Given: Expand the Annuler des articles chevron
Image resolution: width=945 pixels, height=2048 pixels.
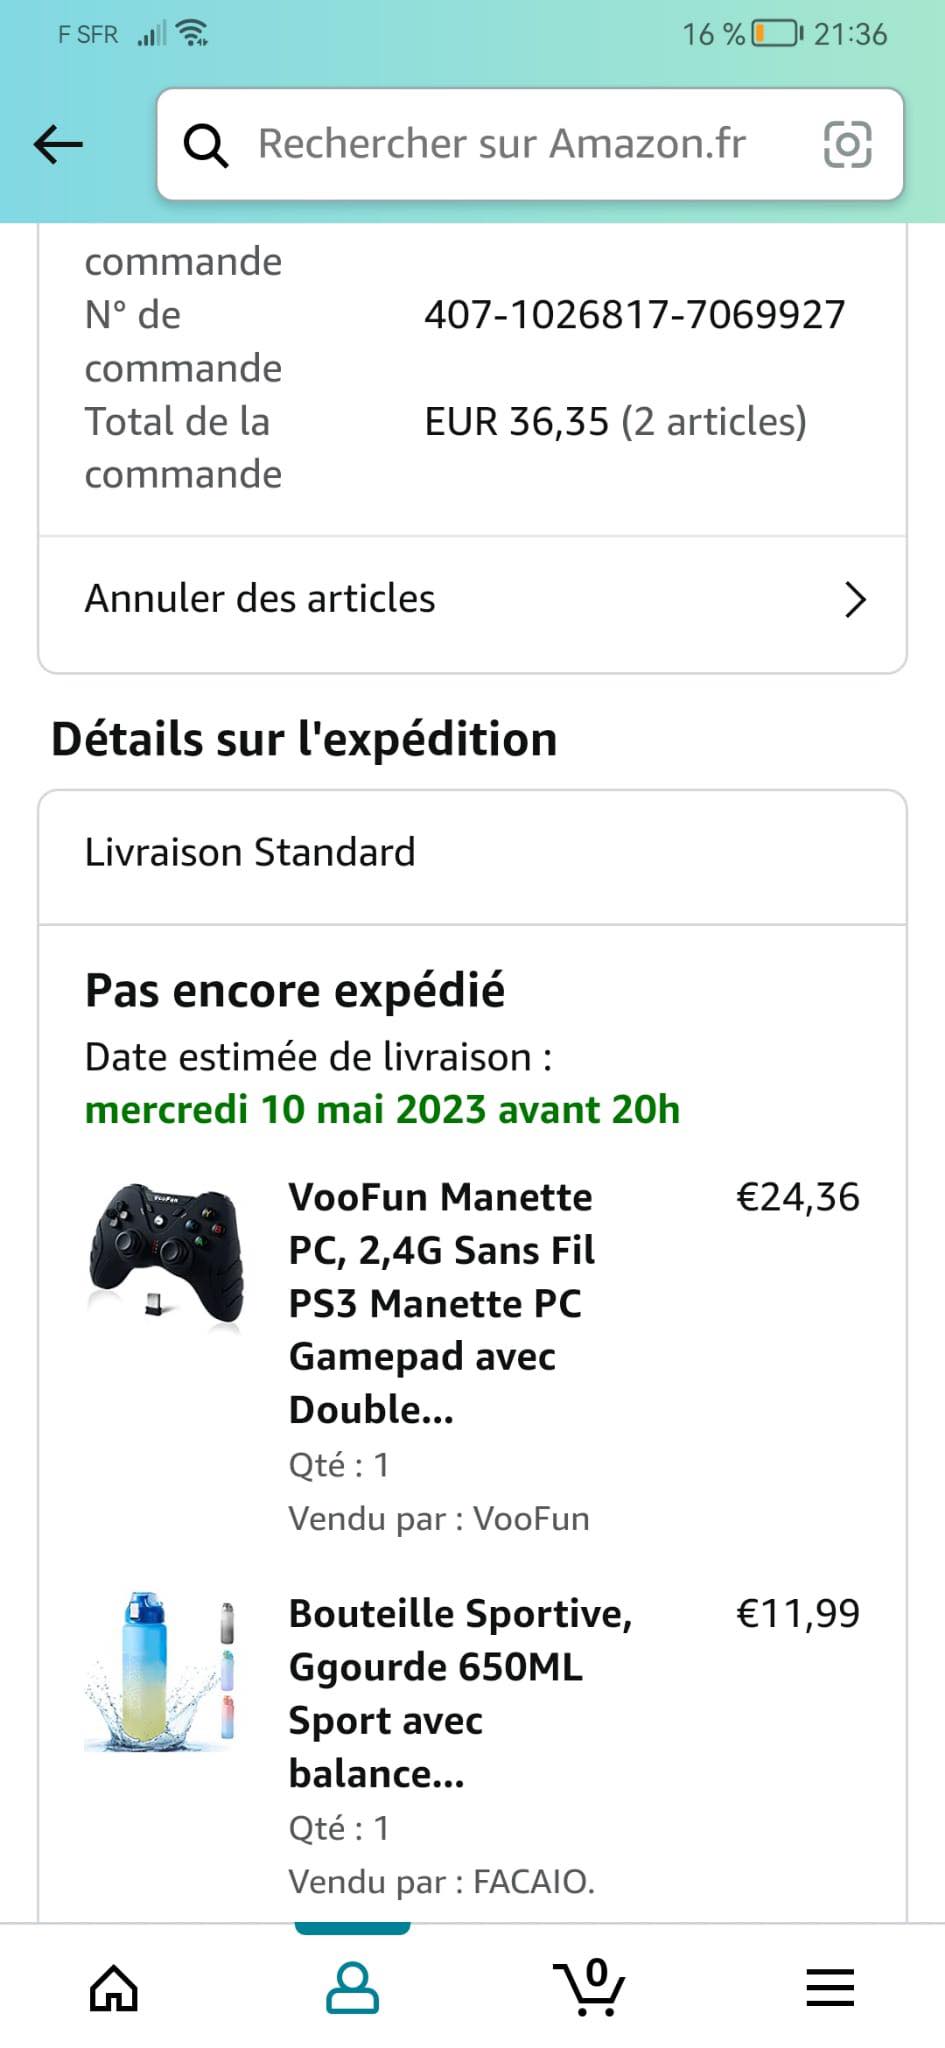Looking at the screenshot, I should pos(854,600).
